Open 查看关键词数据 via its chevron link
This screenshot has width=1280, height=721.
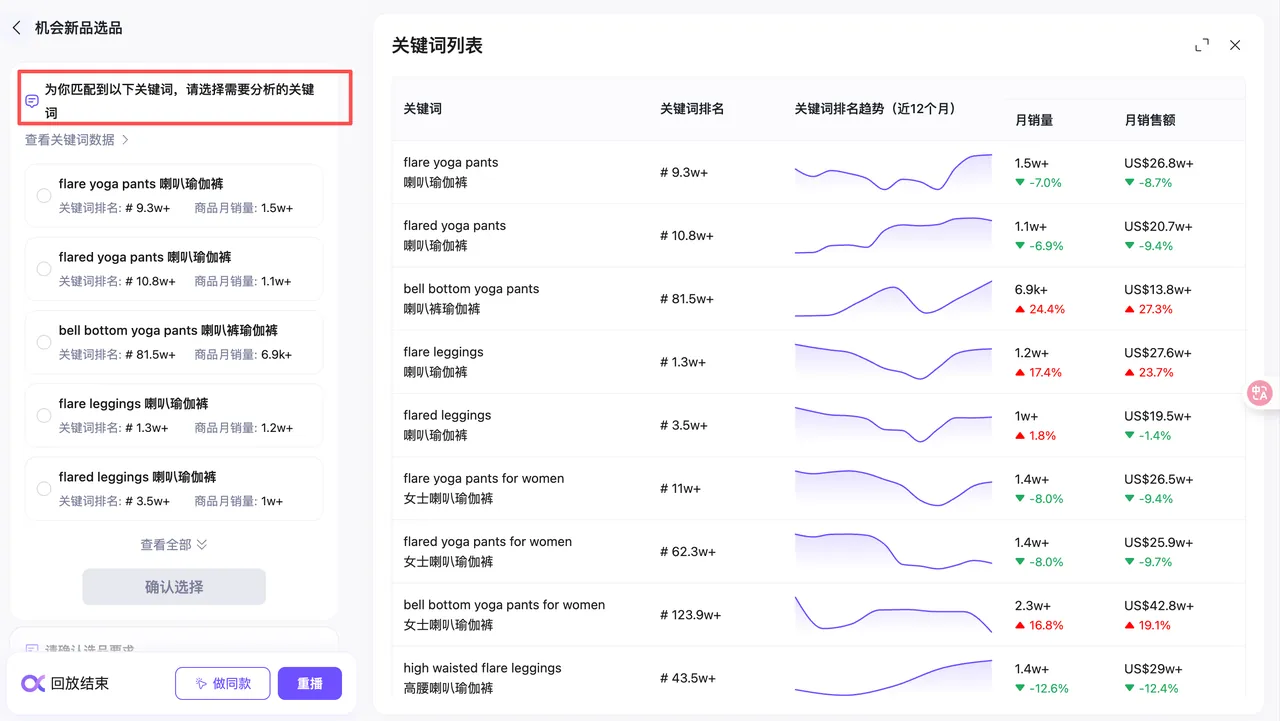(x=77, y=140)
